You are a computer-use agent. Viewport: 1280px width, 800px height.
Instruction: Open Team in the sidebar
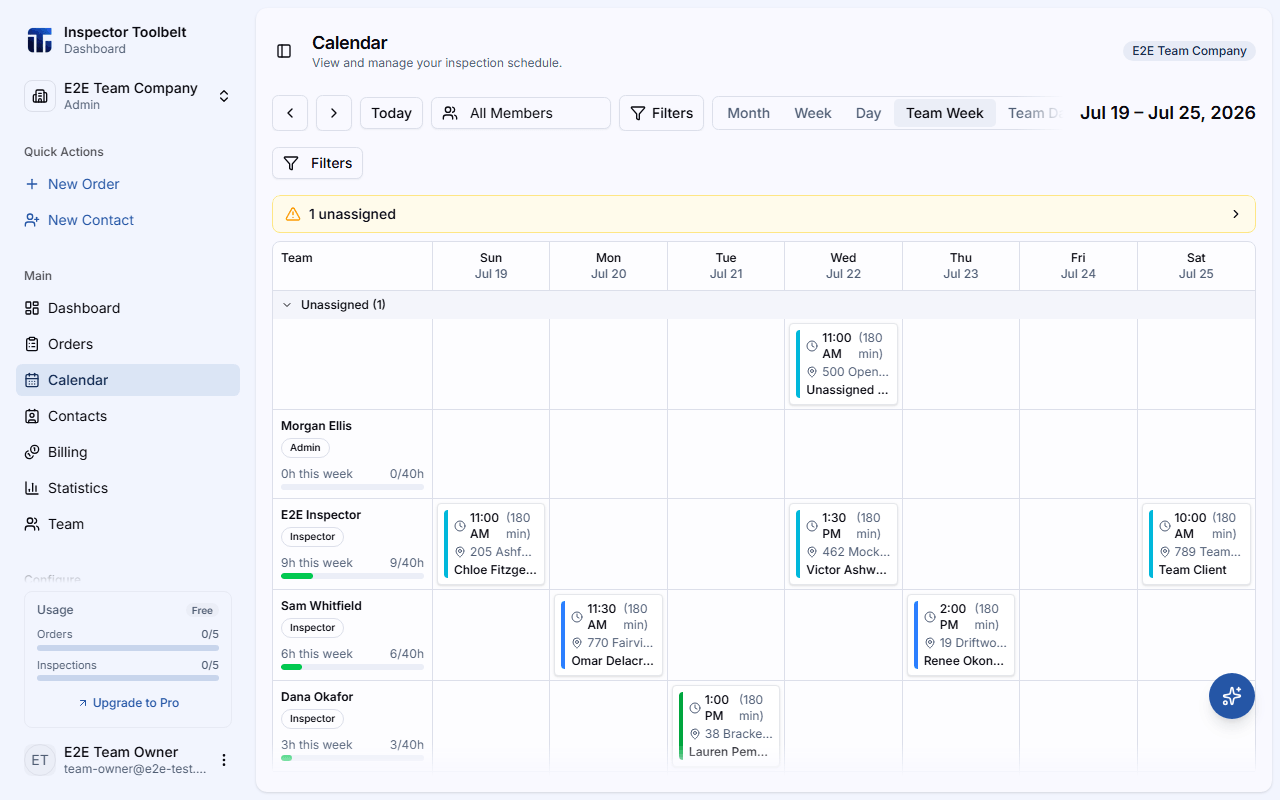click(128, 524)
